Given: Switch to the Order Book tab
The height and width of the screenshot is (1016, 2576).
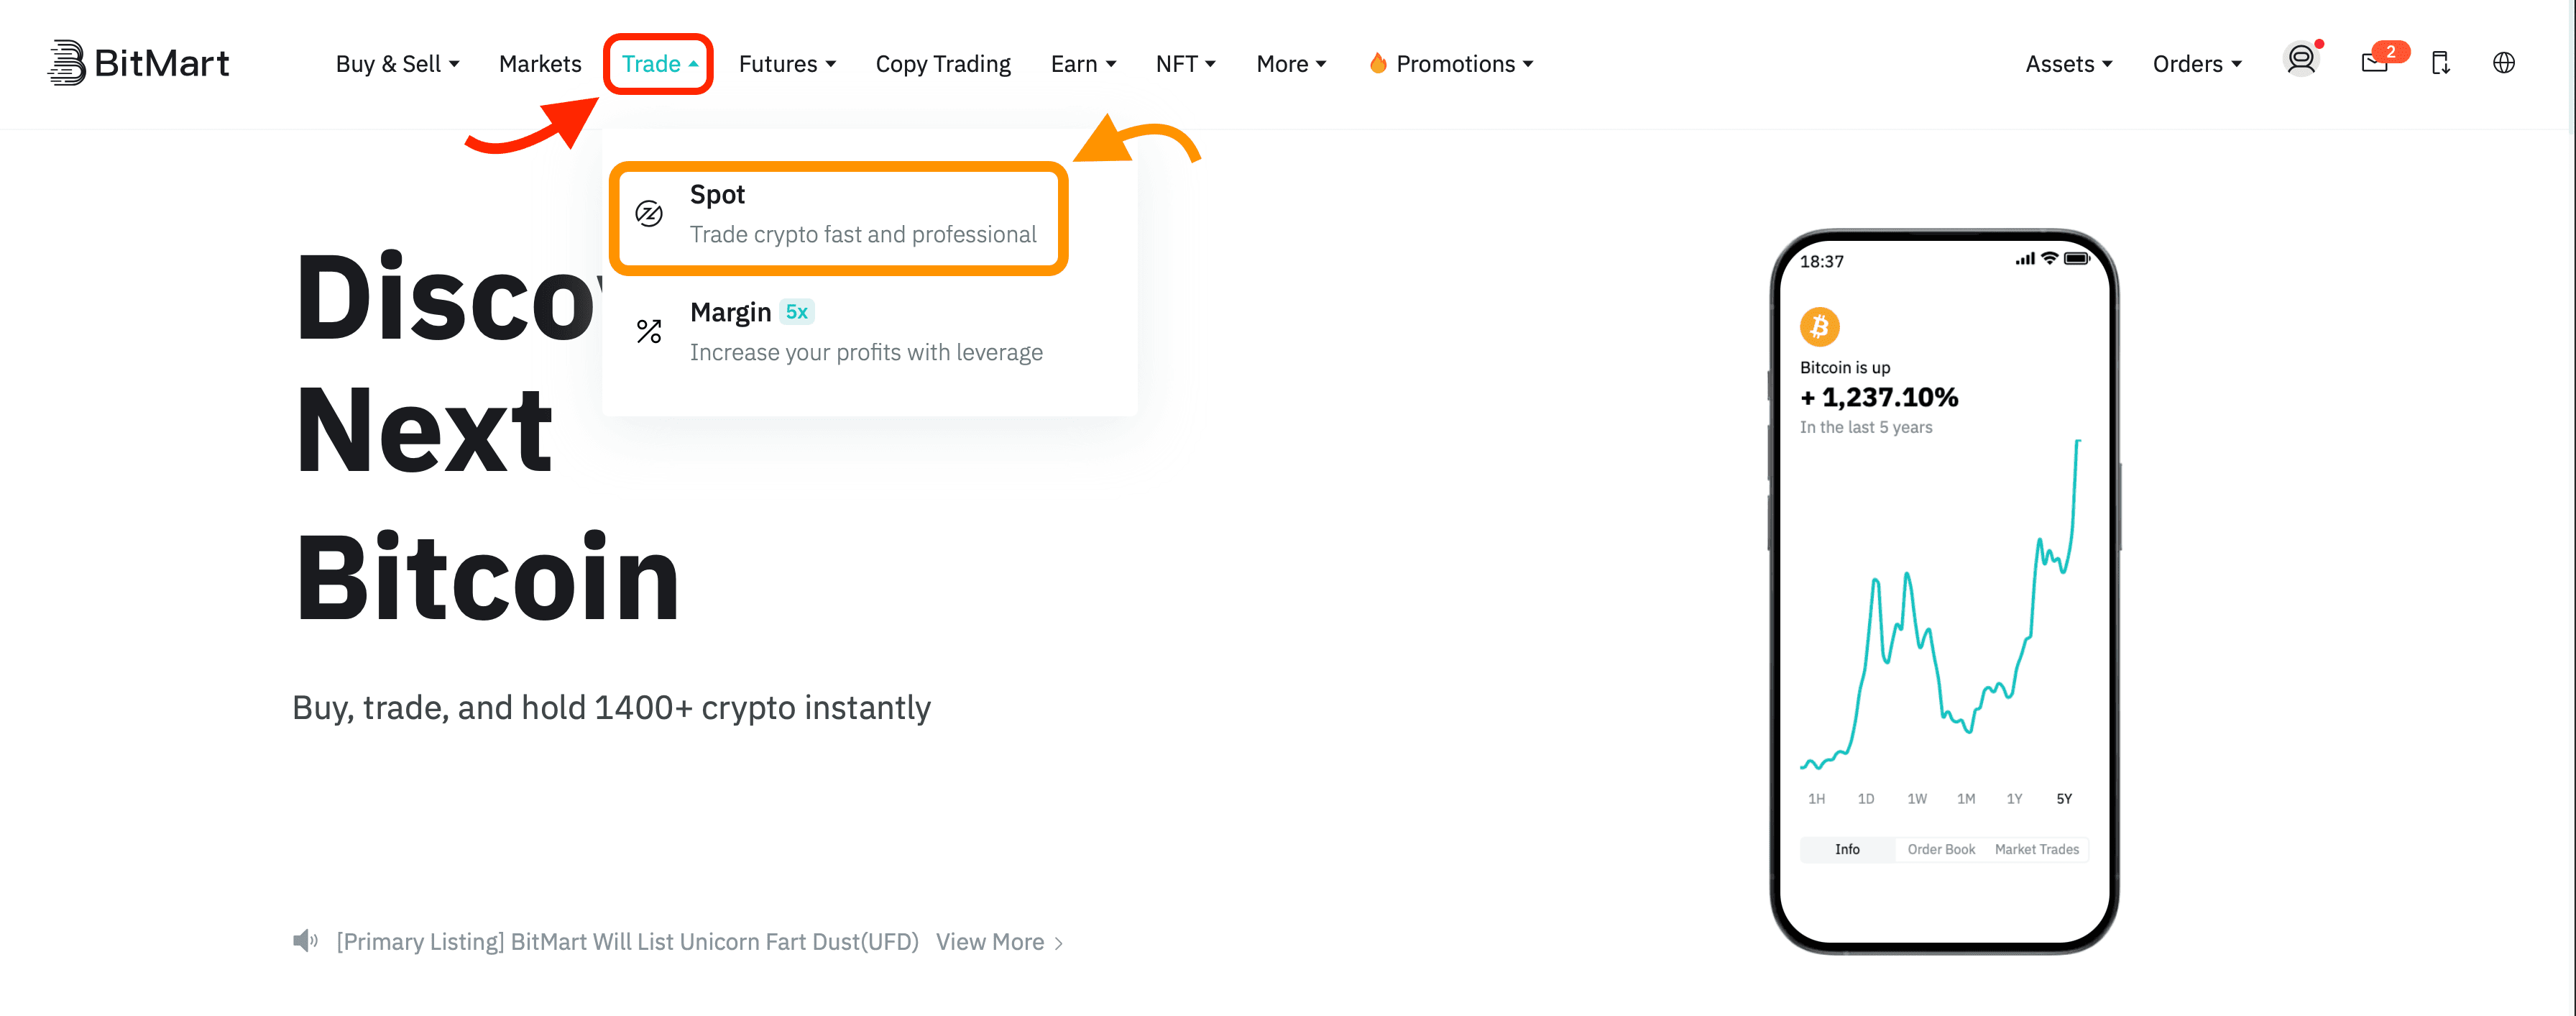Looking at the screenshot, I should (x=1940, y=849).
